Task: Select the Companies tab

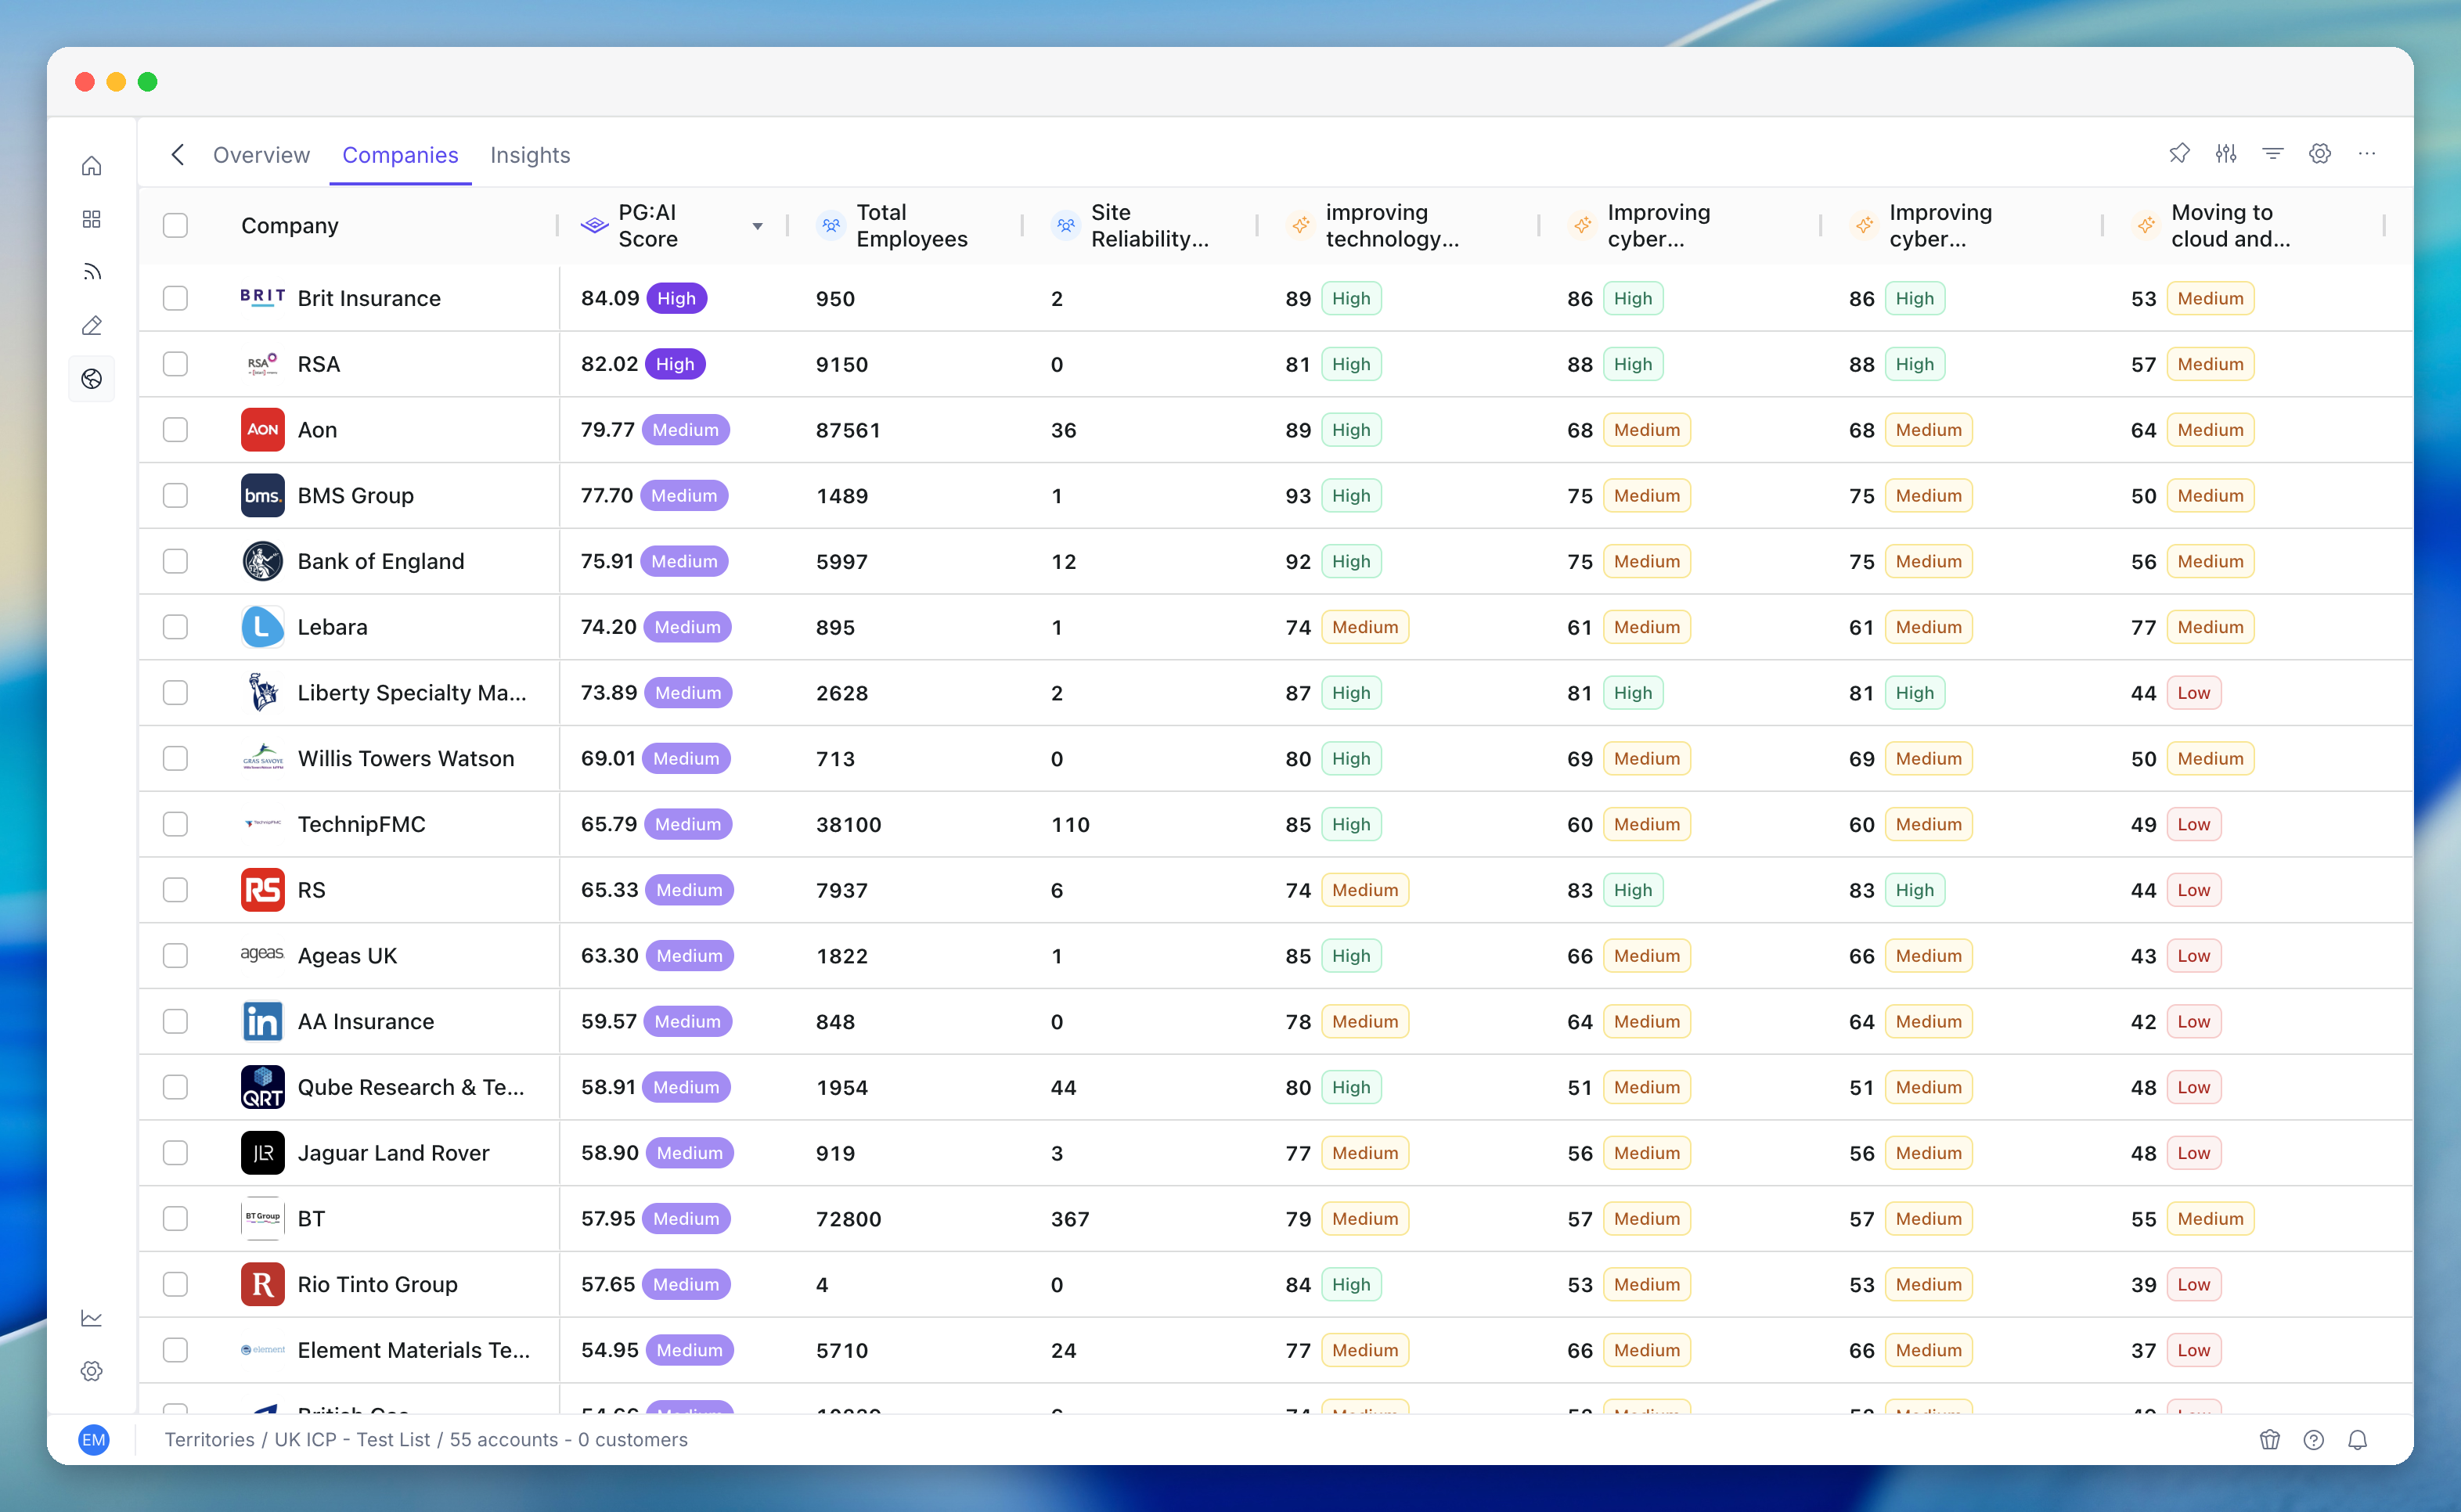Action: pyautogui.click(x=400, y=155)
